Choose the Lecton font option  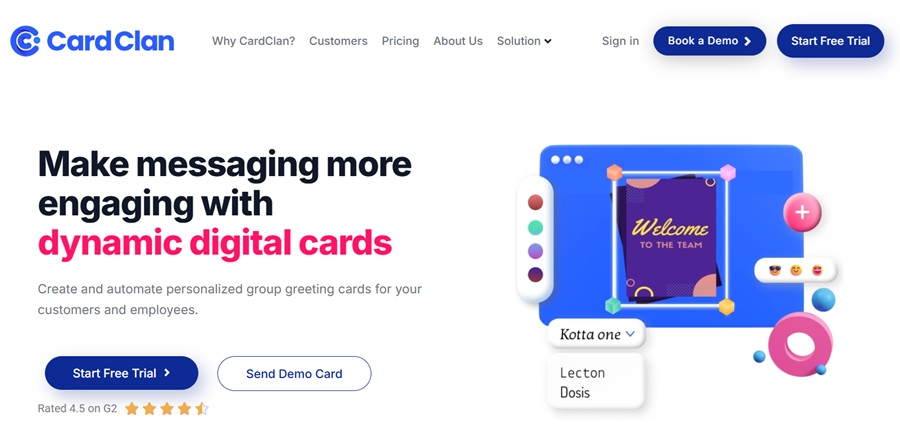click(x=582, y=373)
